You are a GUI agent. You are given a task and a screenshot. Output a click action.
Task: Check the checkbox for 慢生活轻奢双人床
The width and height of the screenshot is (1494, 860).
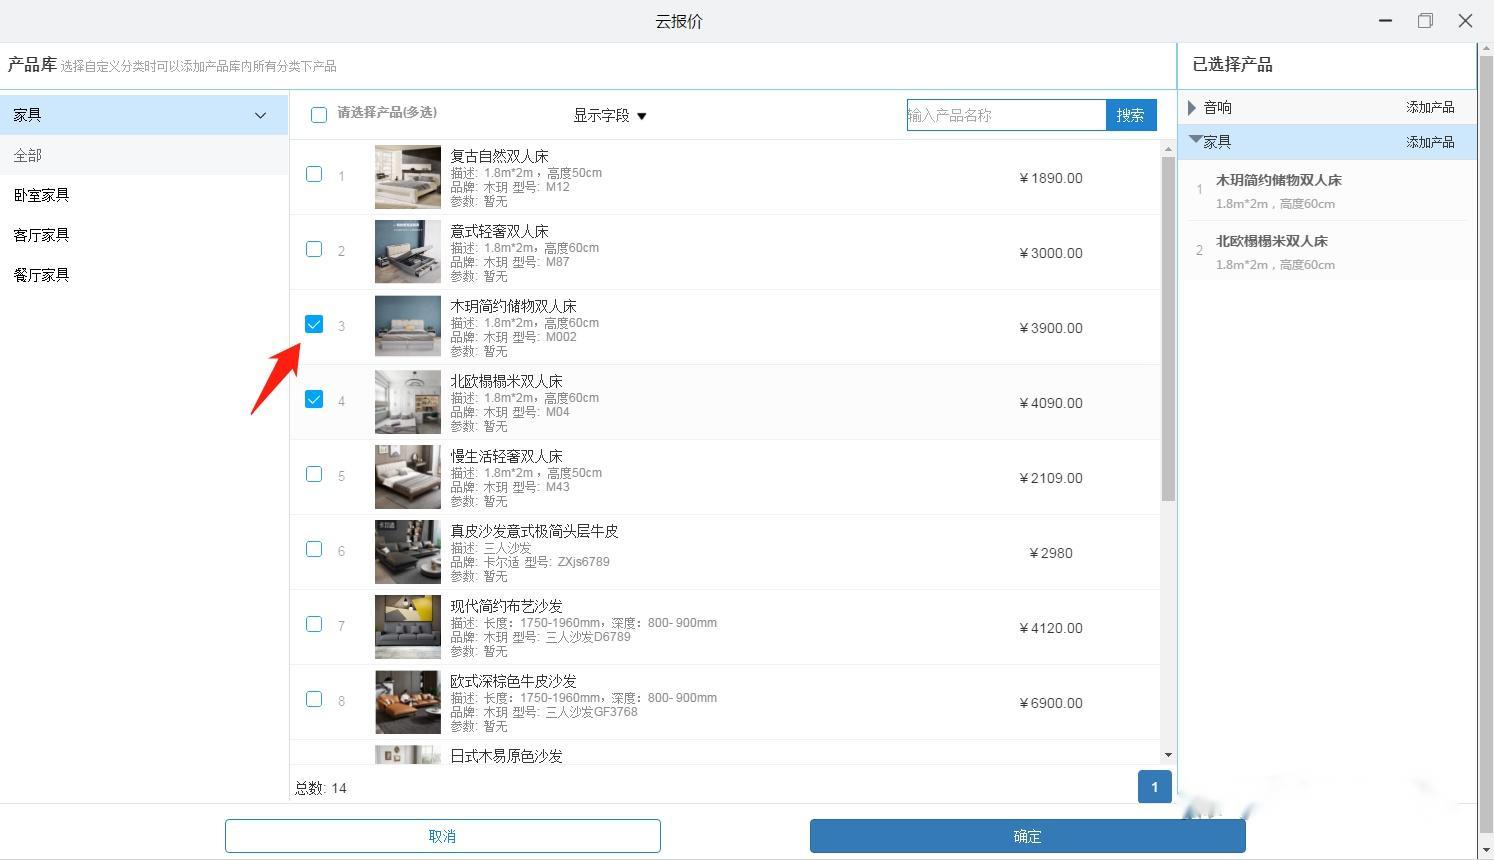tap(314, 474)
